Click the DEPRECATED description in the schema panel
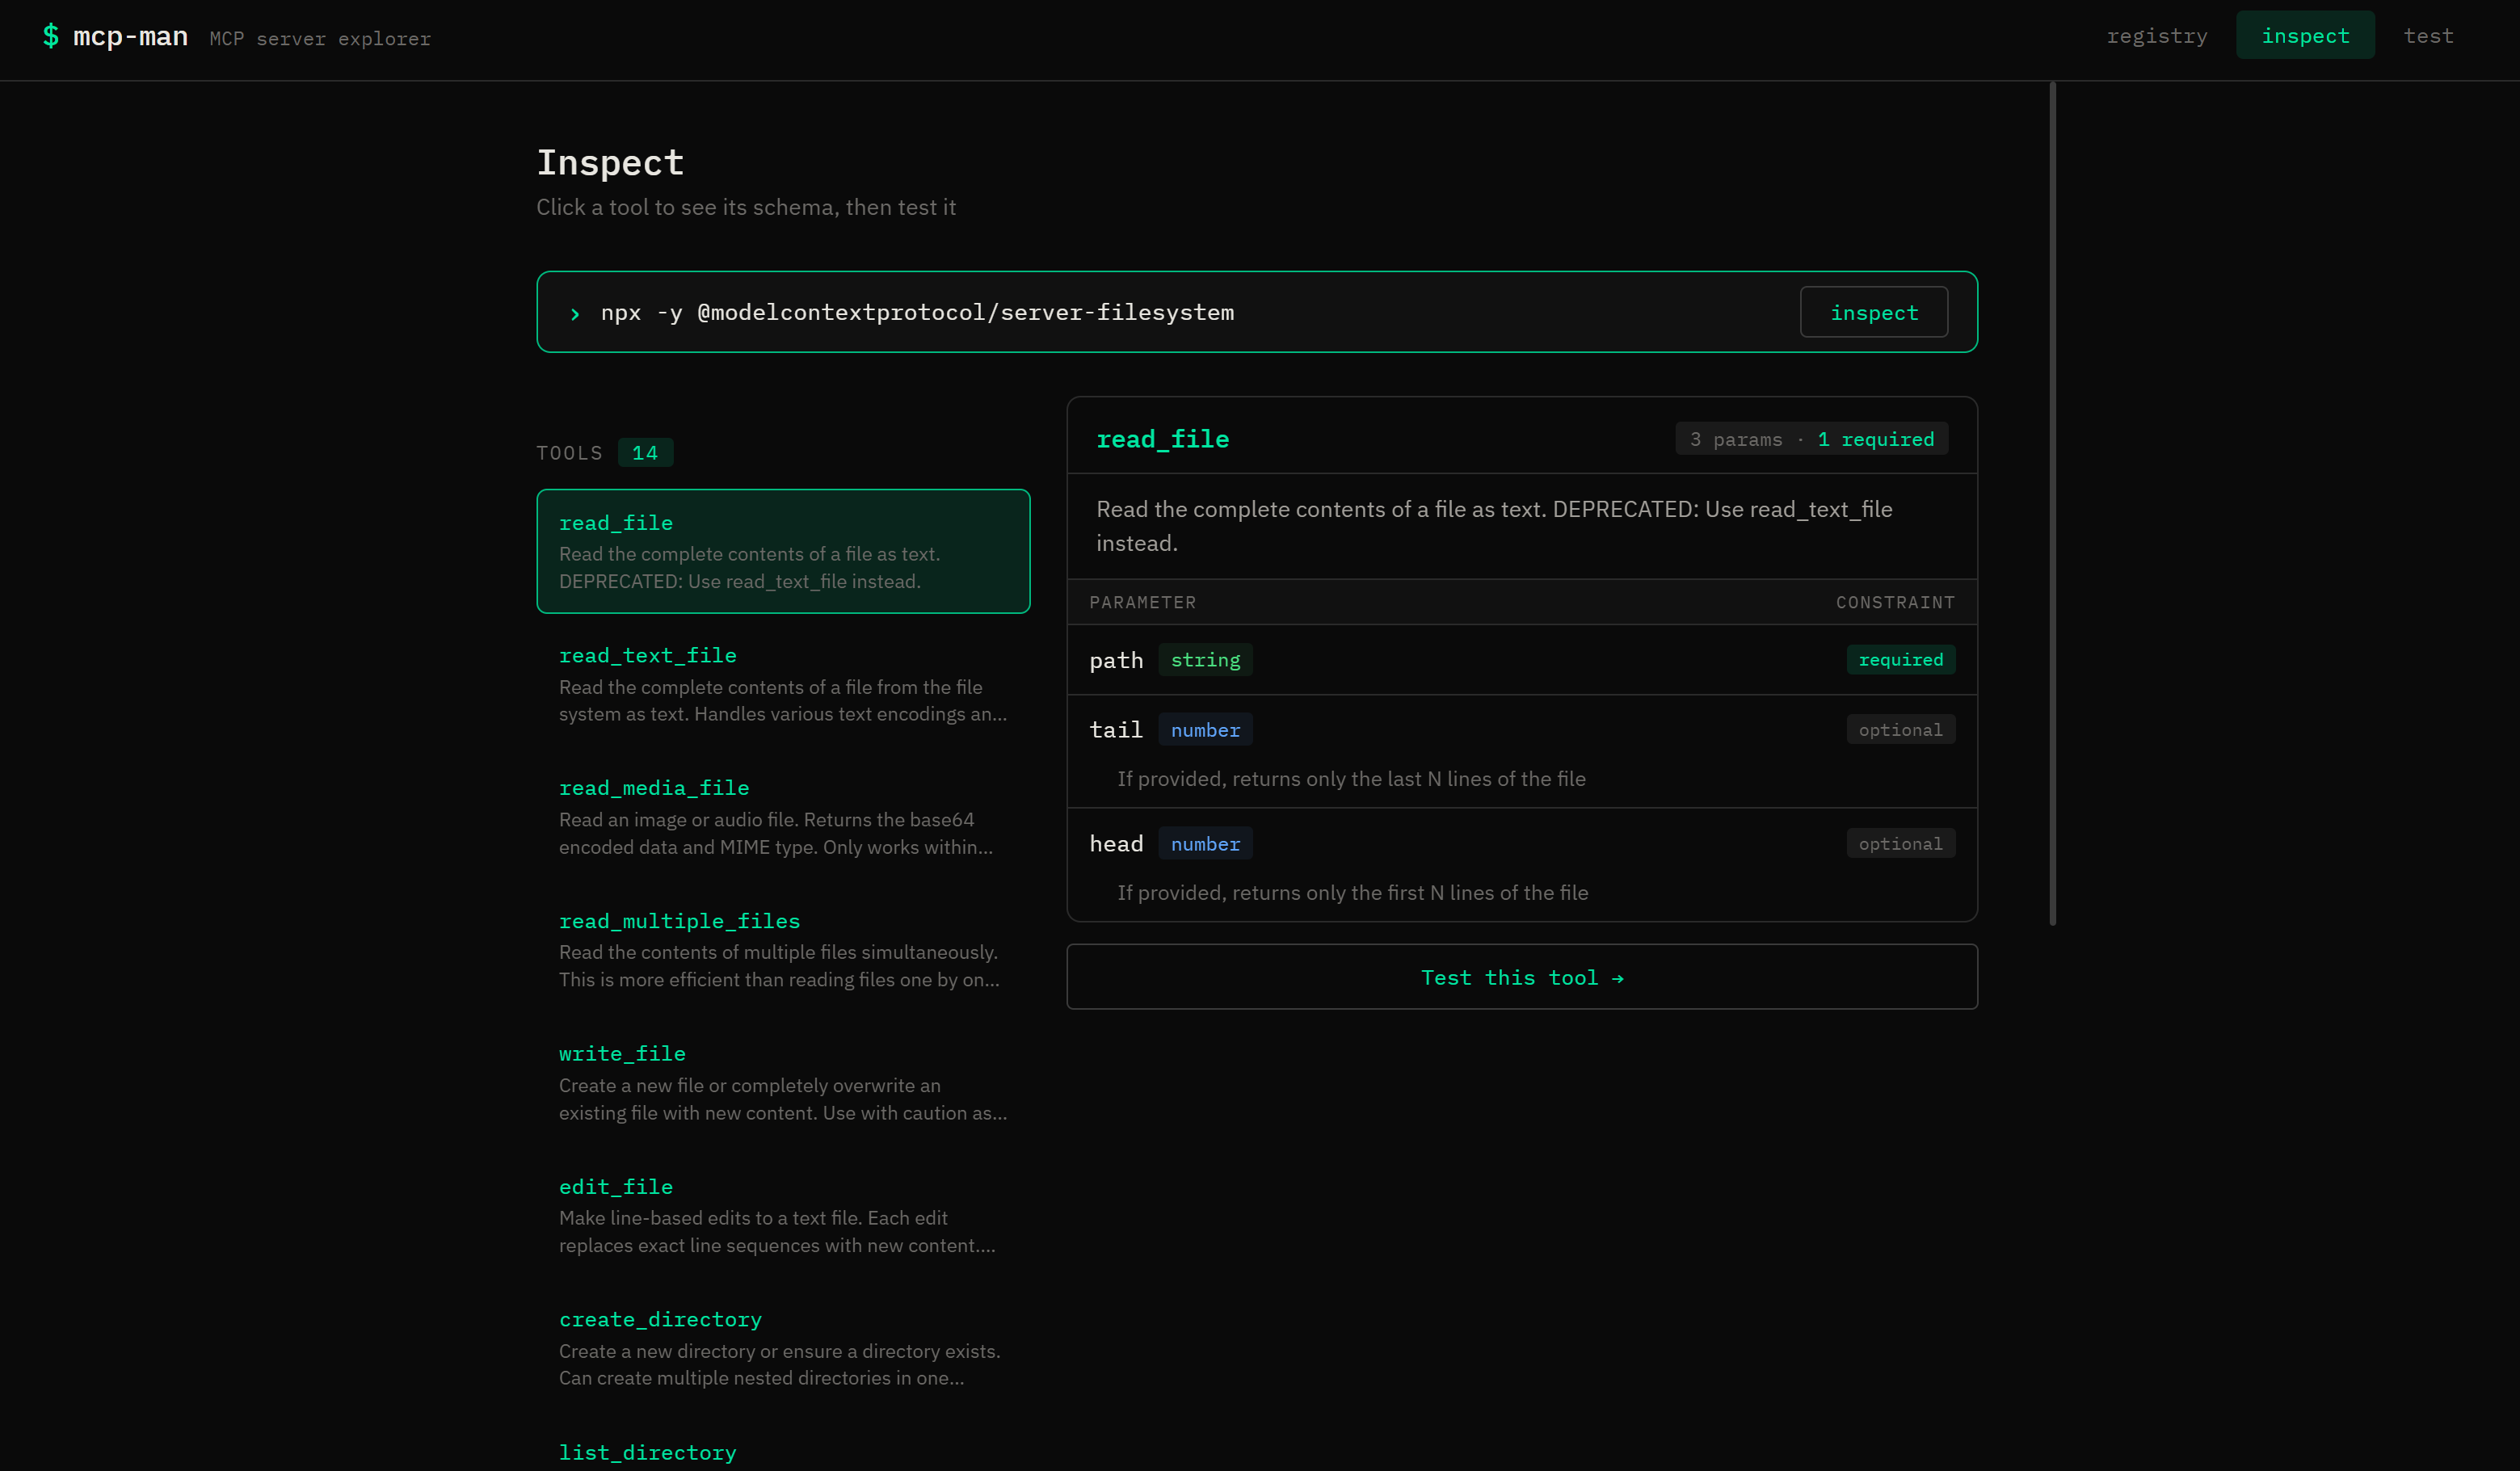This screenshot has height=1471, width=2520. [x=1494, y=526]
